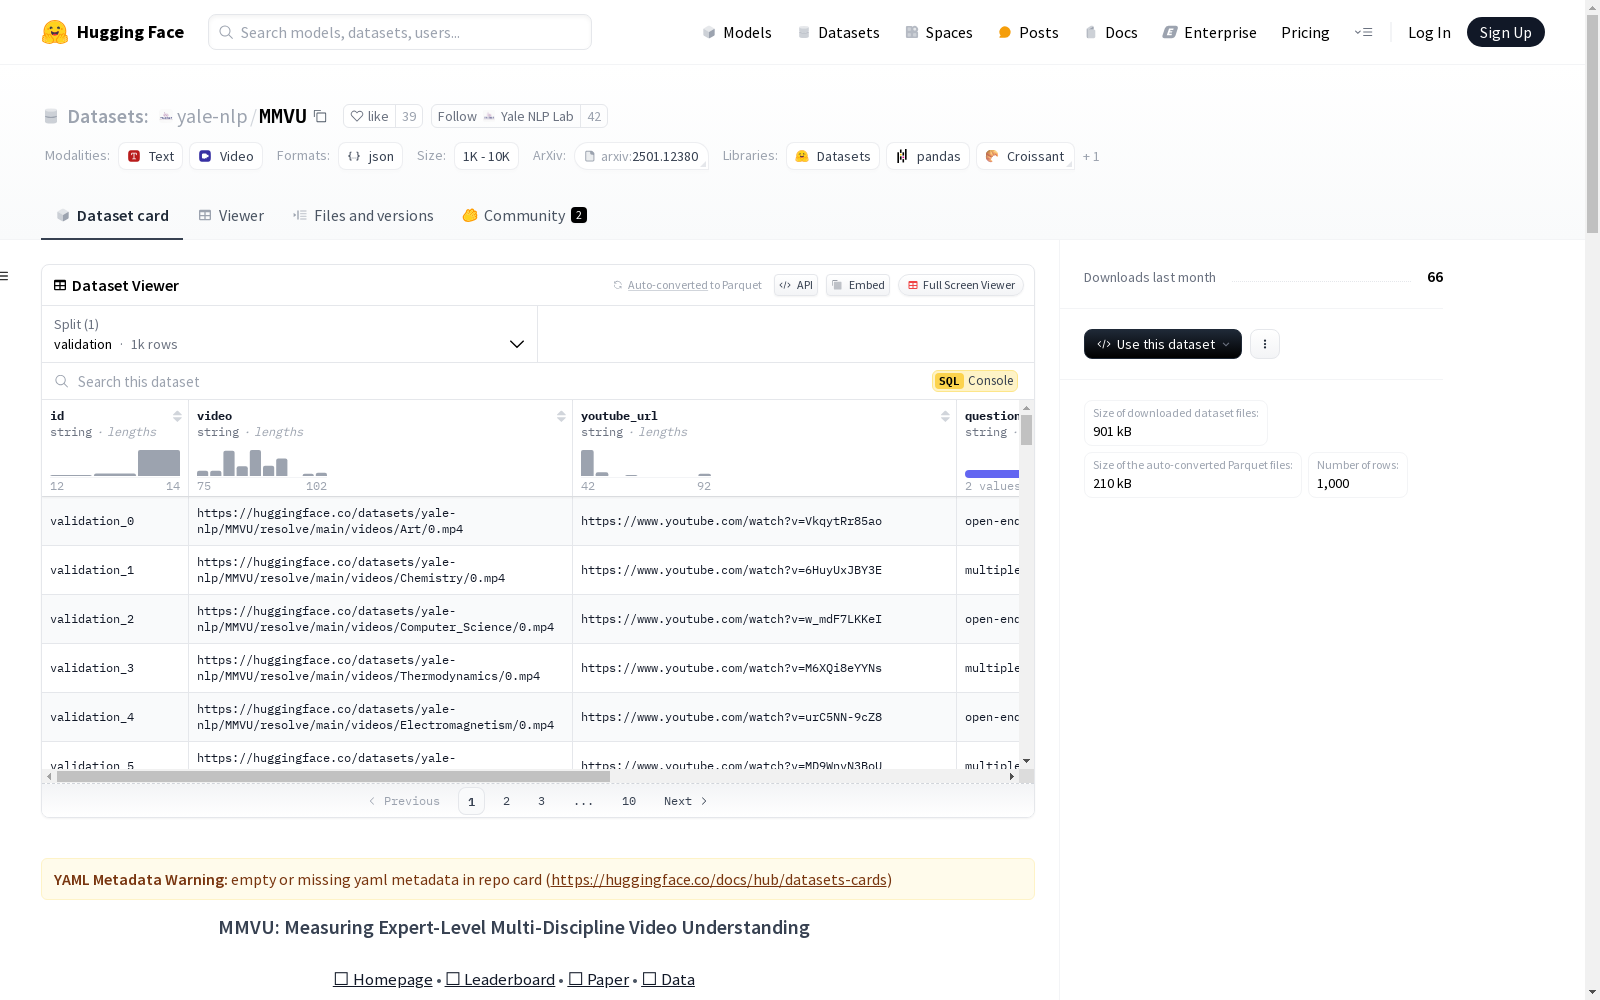Open the Leaderboard link
The image size is (1600, 1000).
(x=500, y=980)
